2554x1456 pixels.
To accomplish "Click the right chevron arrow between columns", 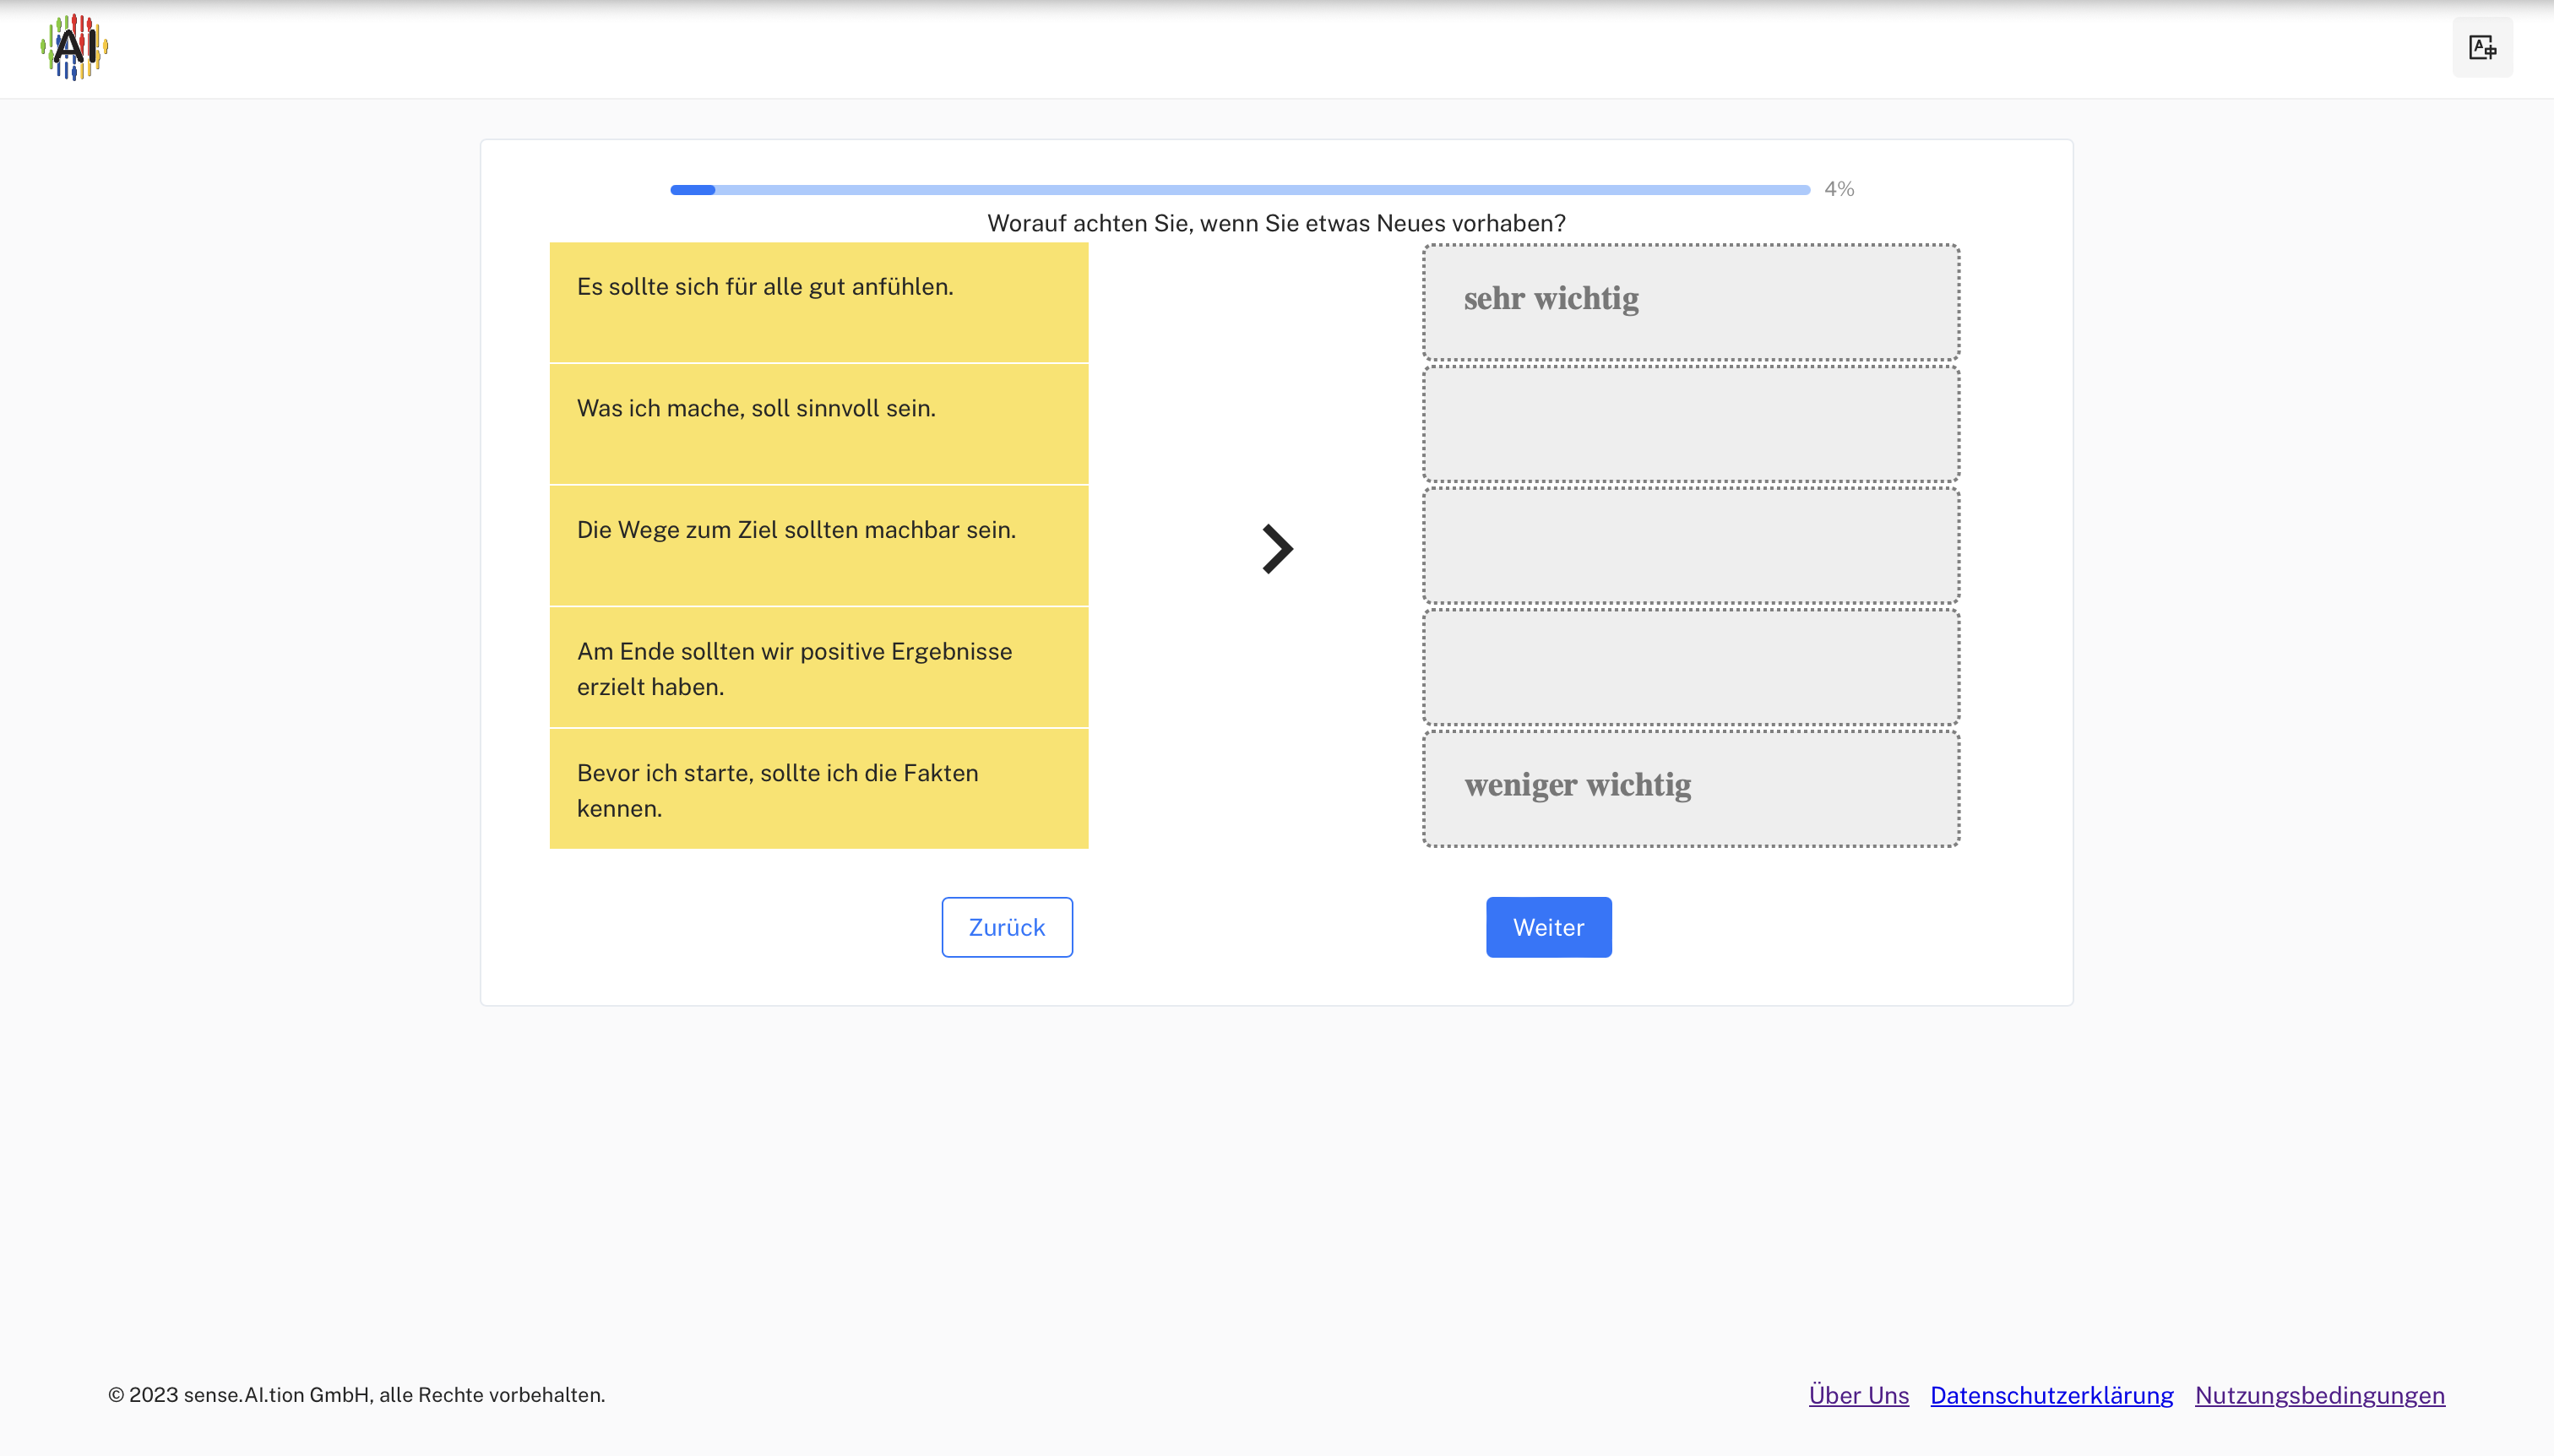I will coord(1277,549).
